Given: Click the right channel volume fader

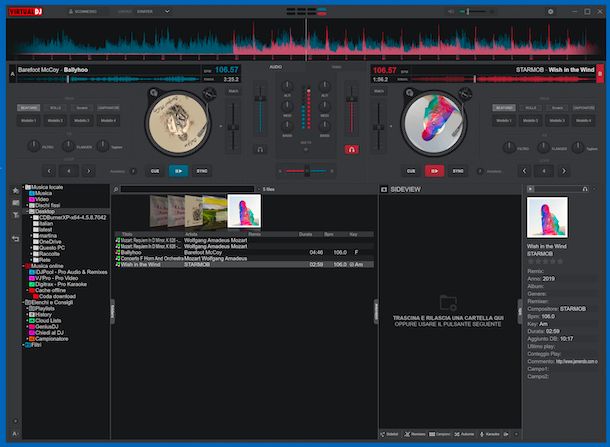Looking at the screenshot, I should tap(352, 99).
